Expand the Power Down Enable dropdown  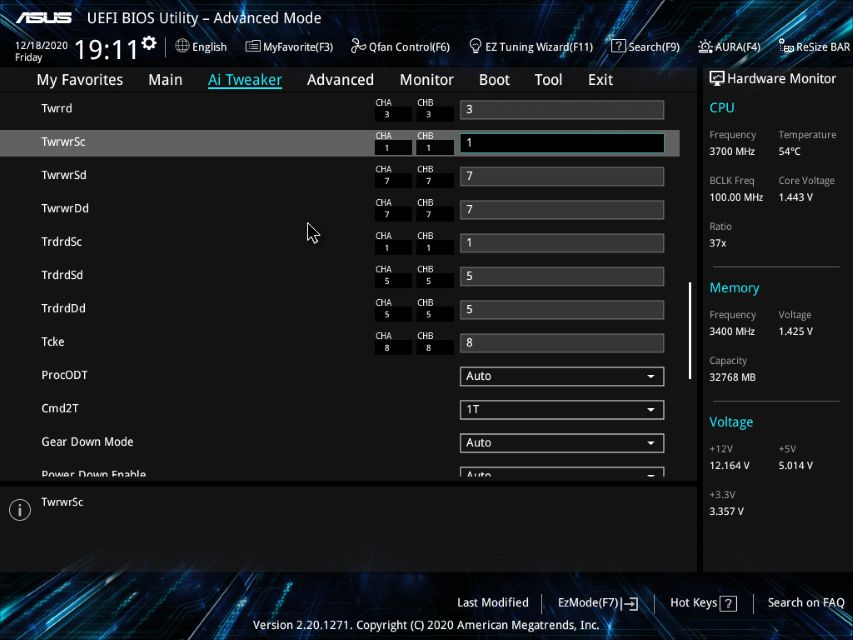[x=561, y=472]
